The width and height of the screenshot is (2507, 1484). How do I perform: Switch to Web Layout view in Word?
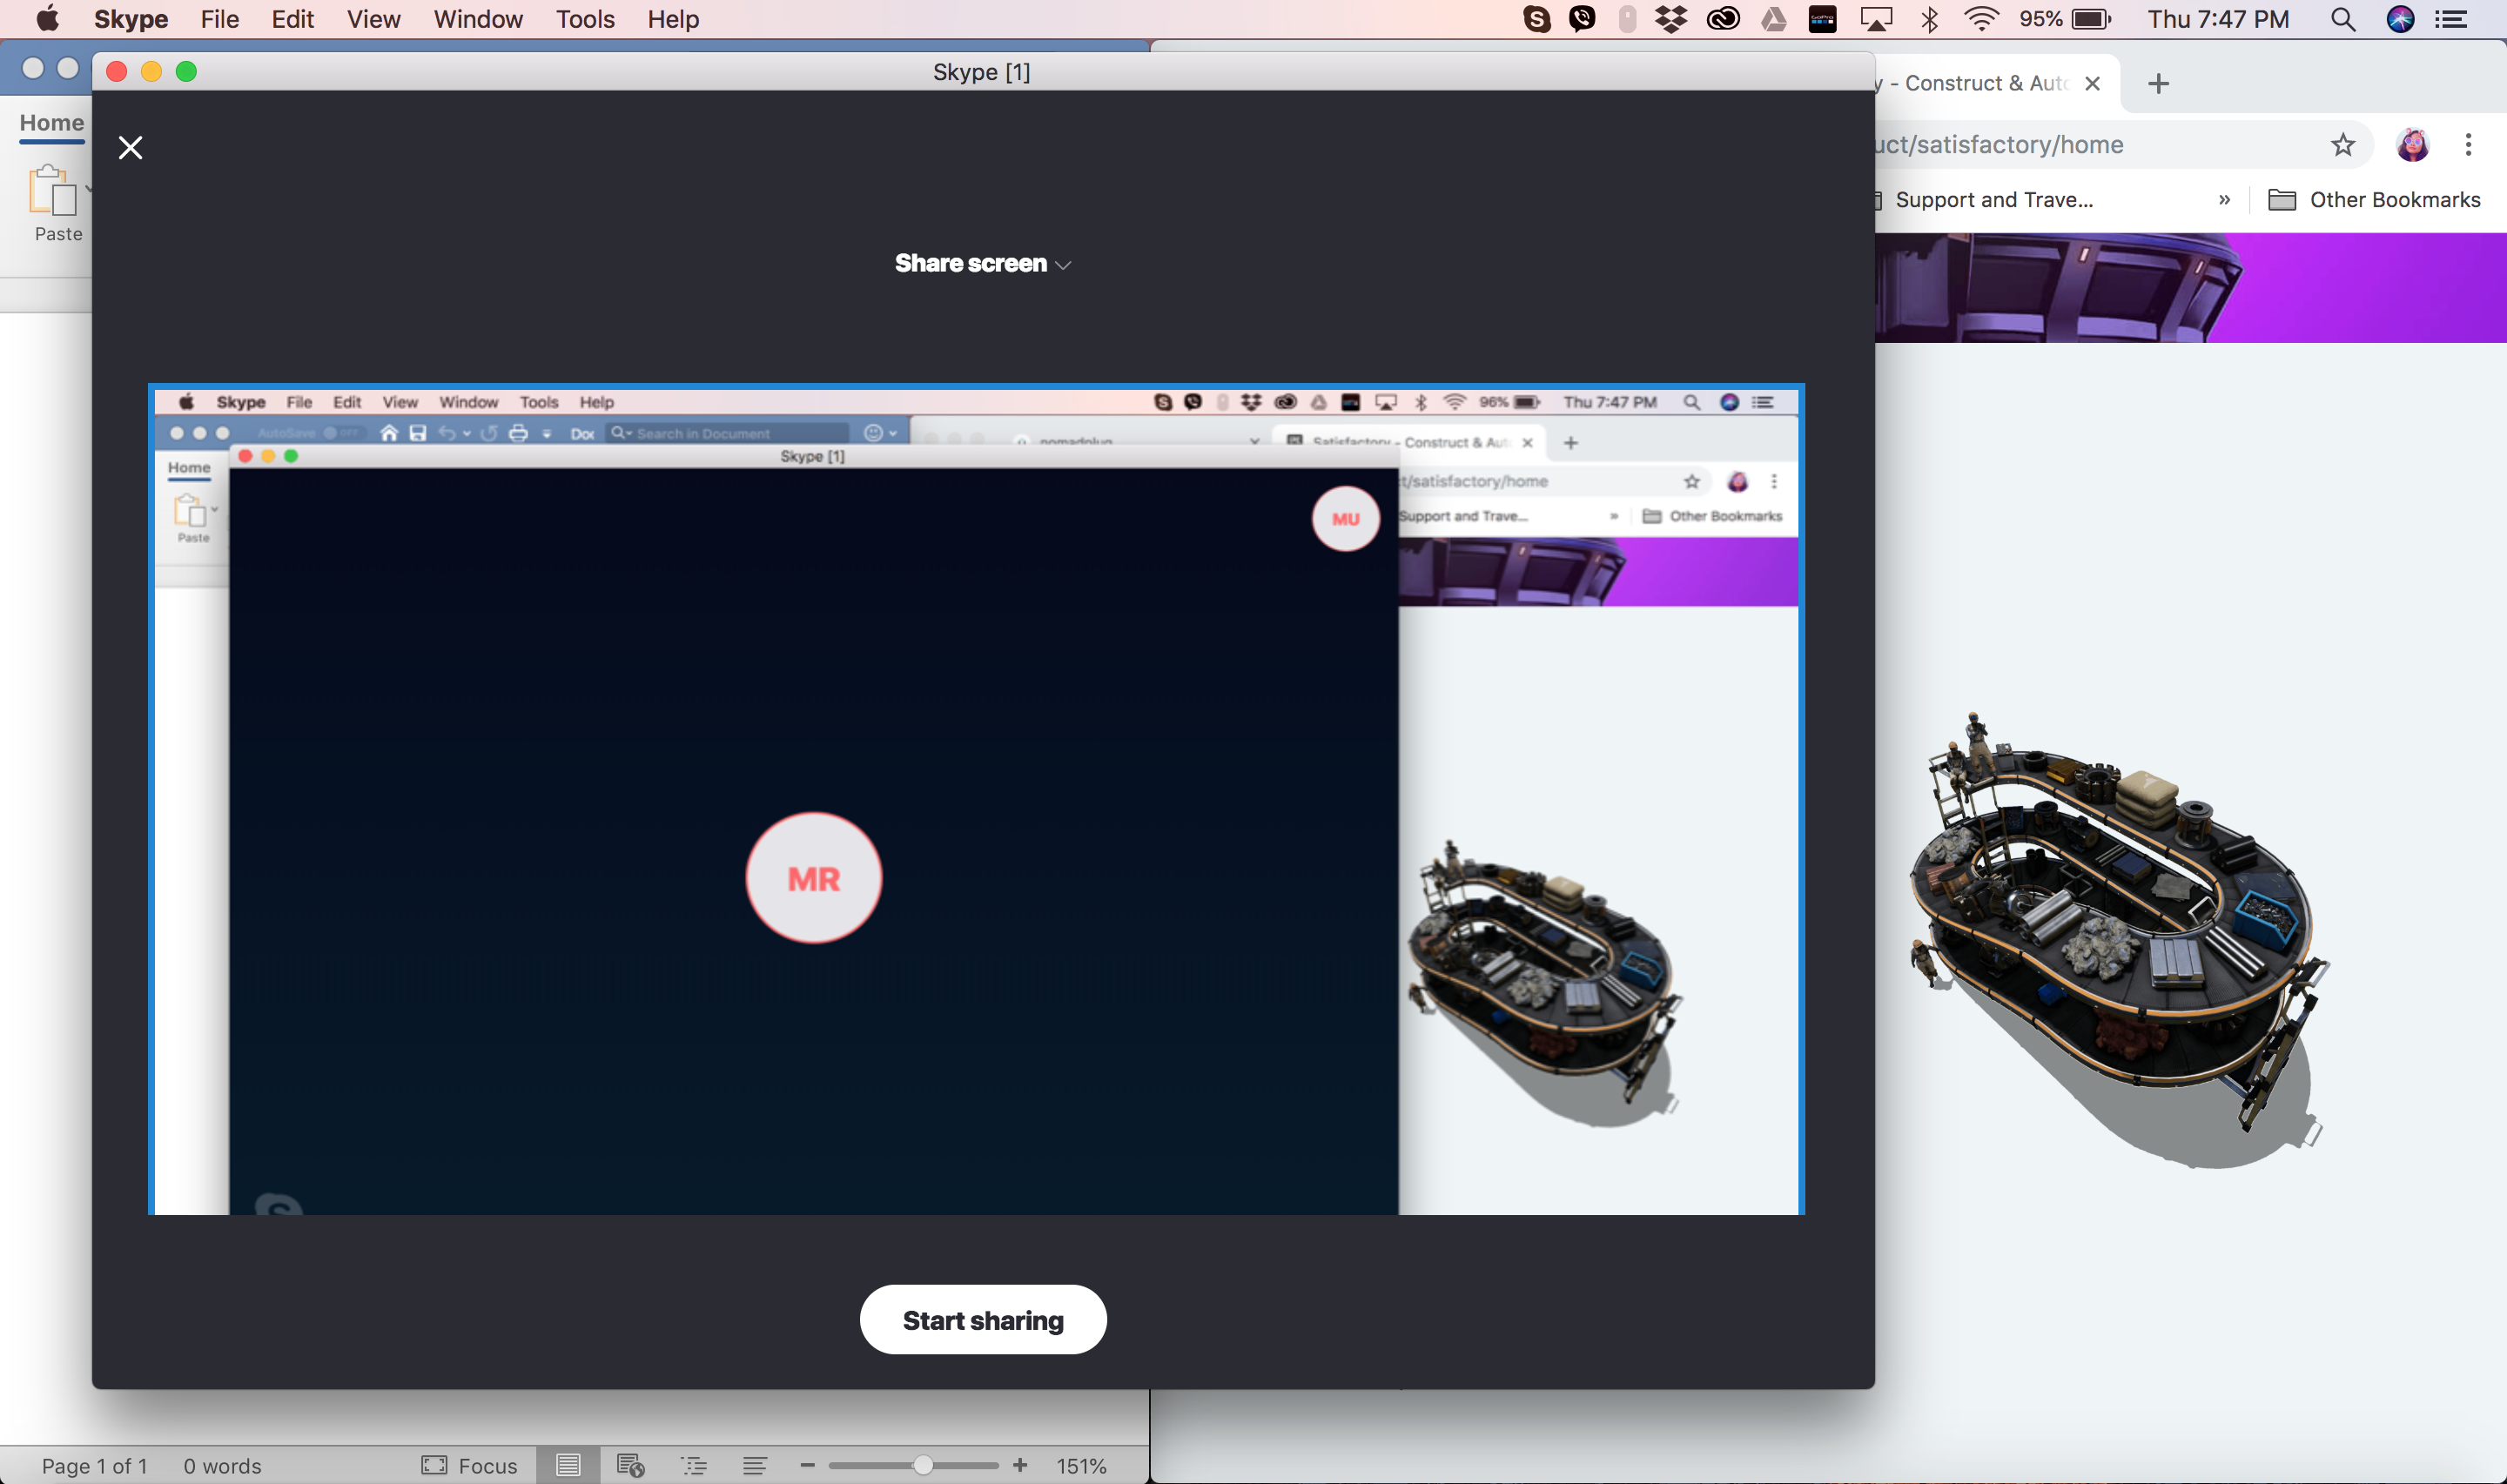click(630, 1465)
